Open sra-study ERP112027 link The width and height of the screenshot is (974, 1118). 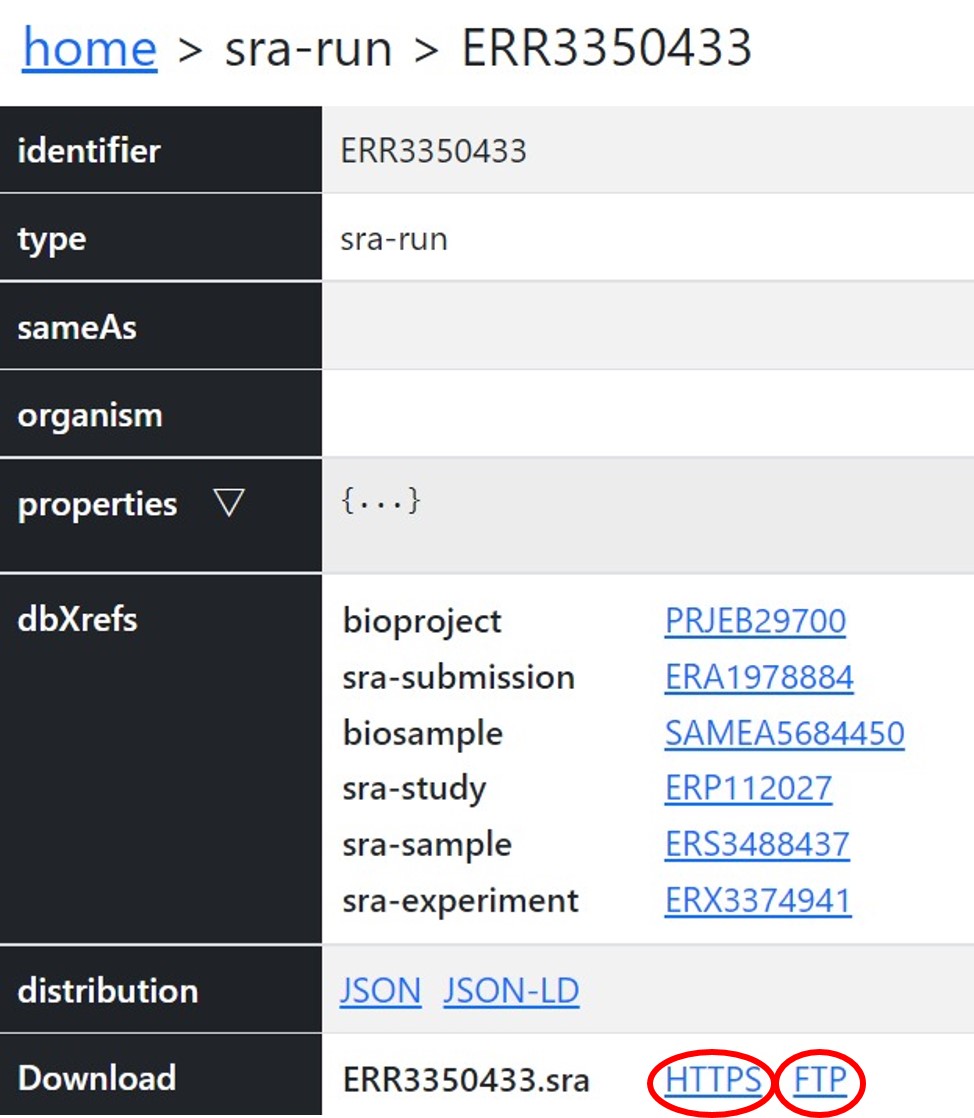tap(748, 789)
